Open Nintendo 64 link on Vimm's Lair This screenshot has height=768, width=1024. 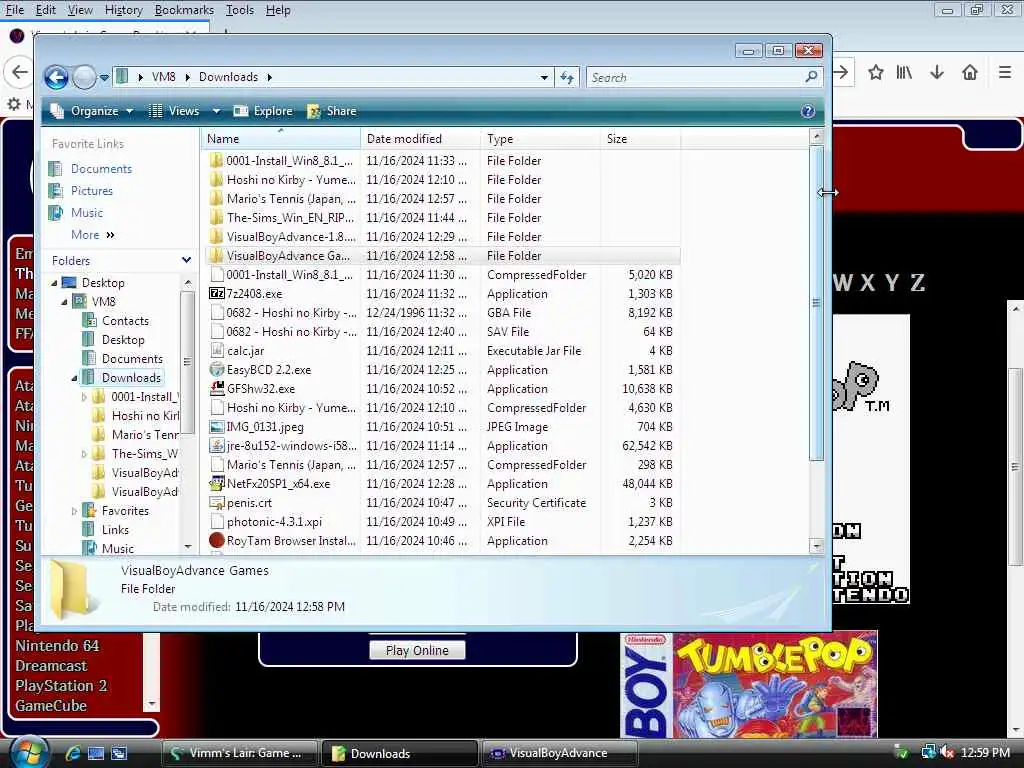click(57, 646)
